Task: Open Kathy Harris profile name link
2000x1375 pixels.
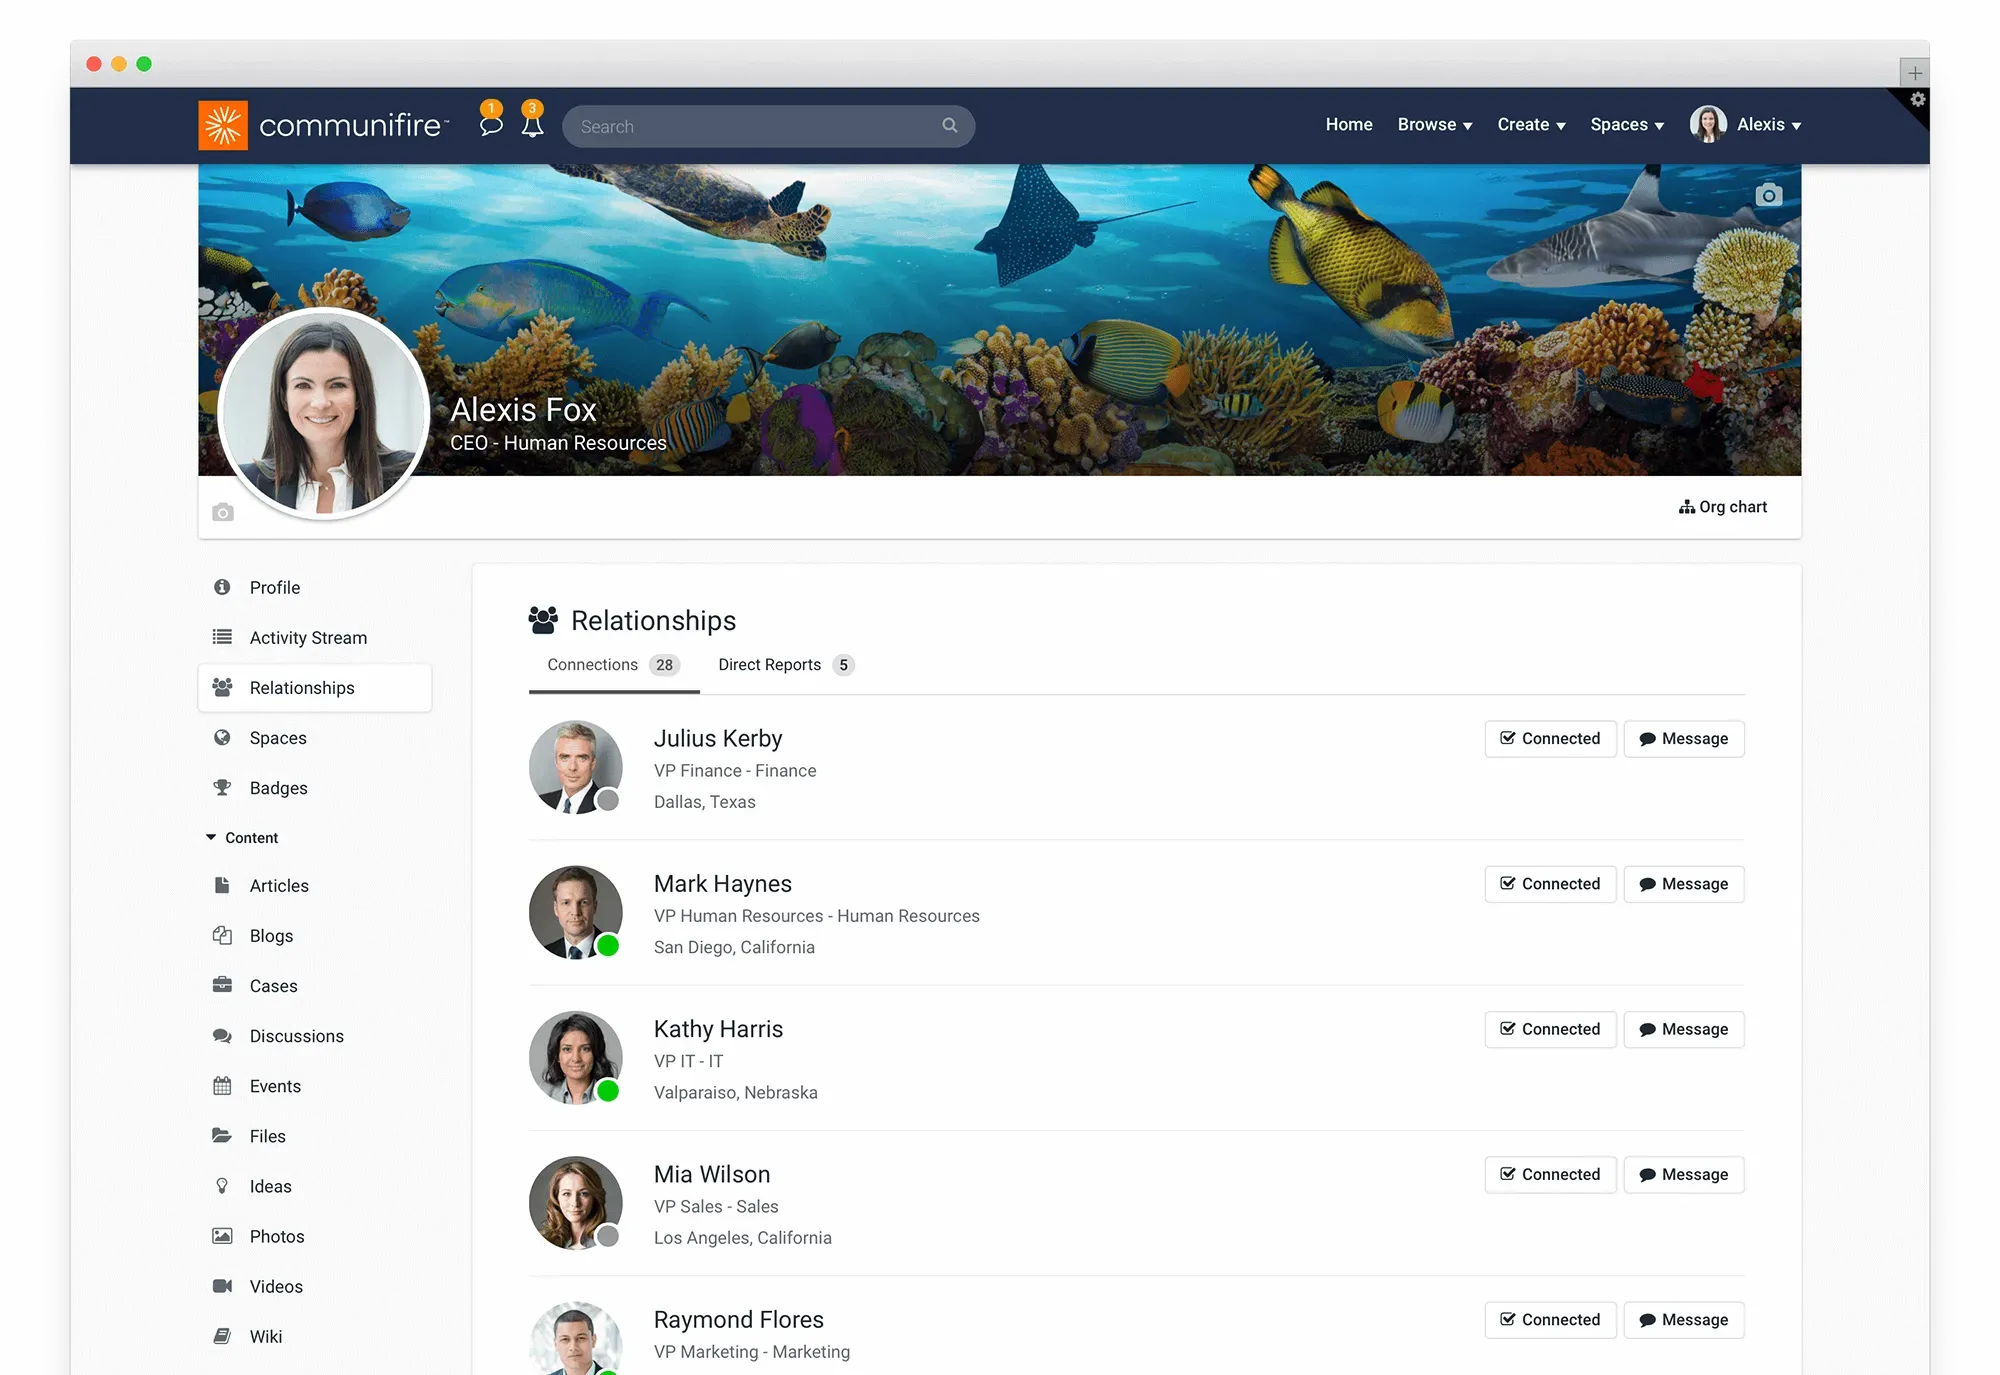Action: pos(718,1029)
